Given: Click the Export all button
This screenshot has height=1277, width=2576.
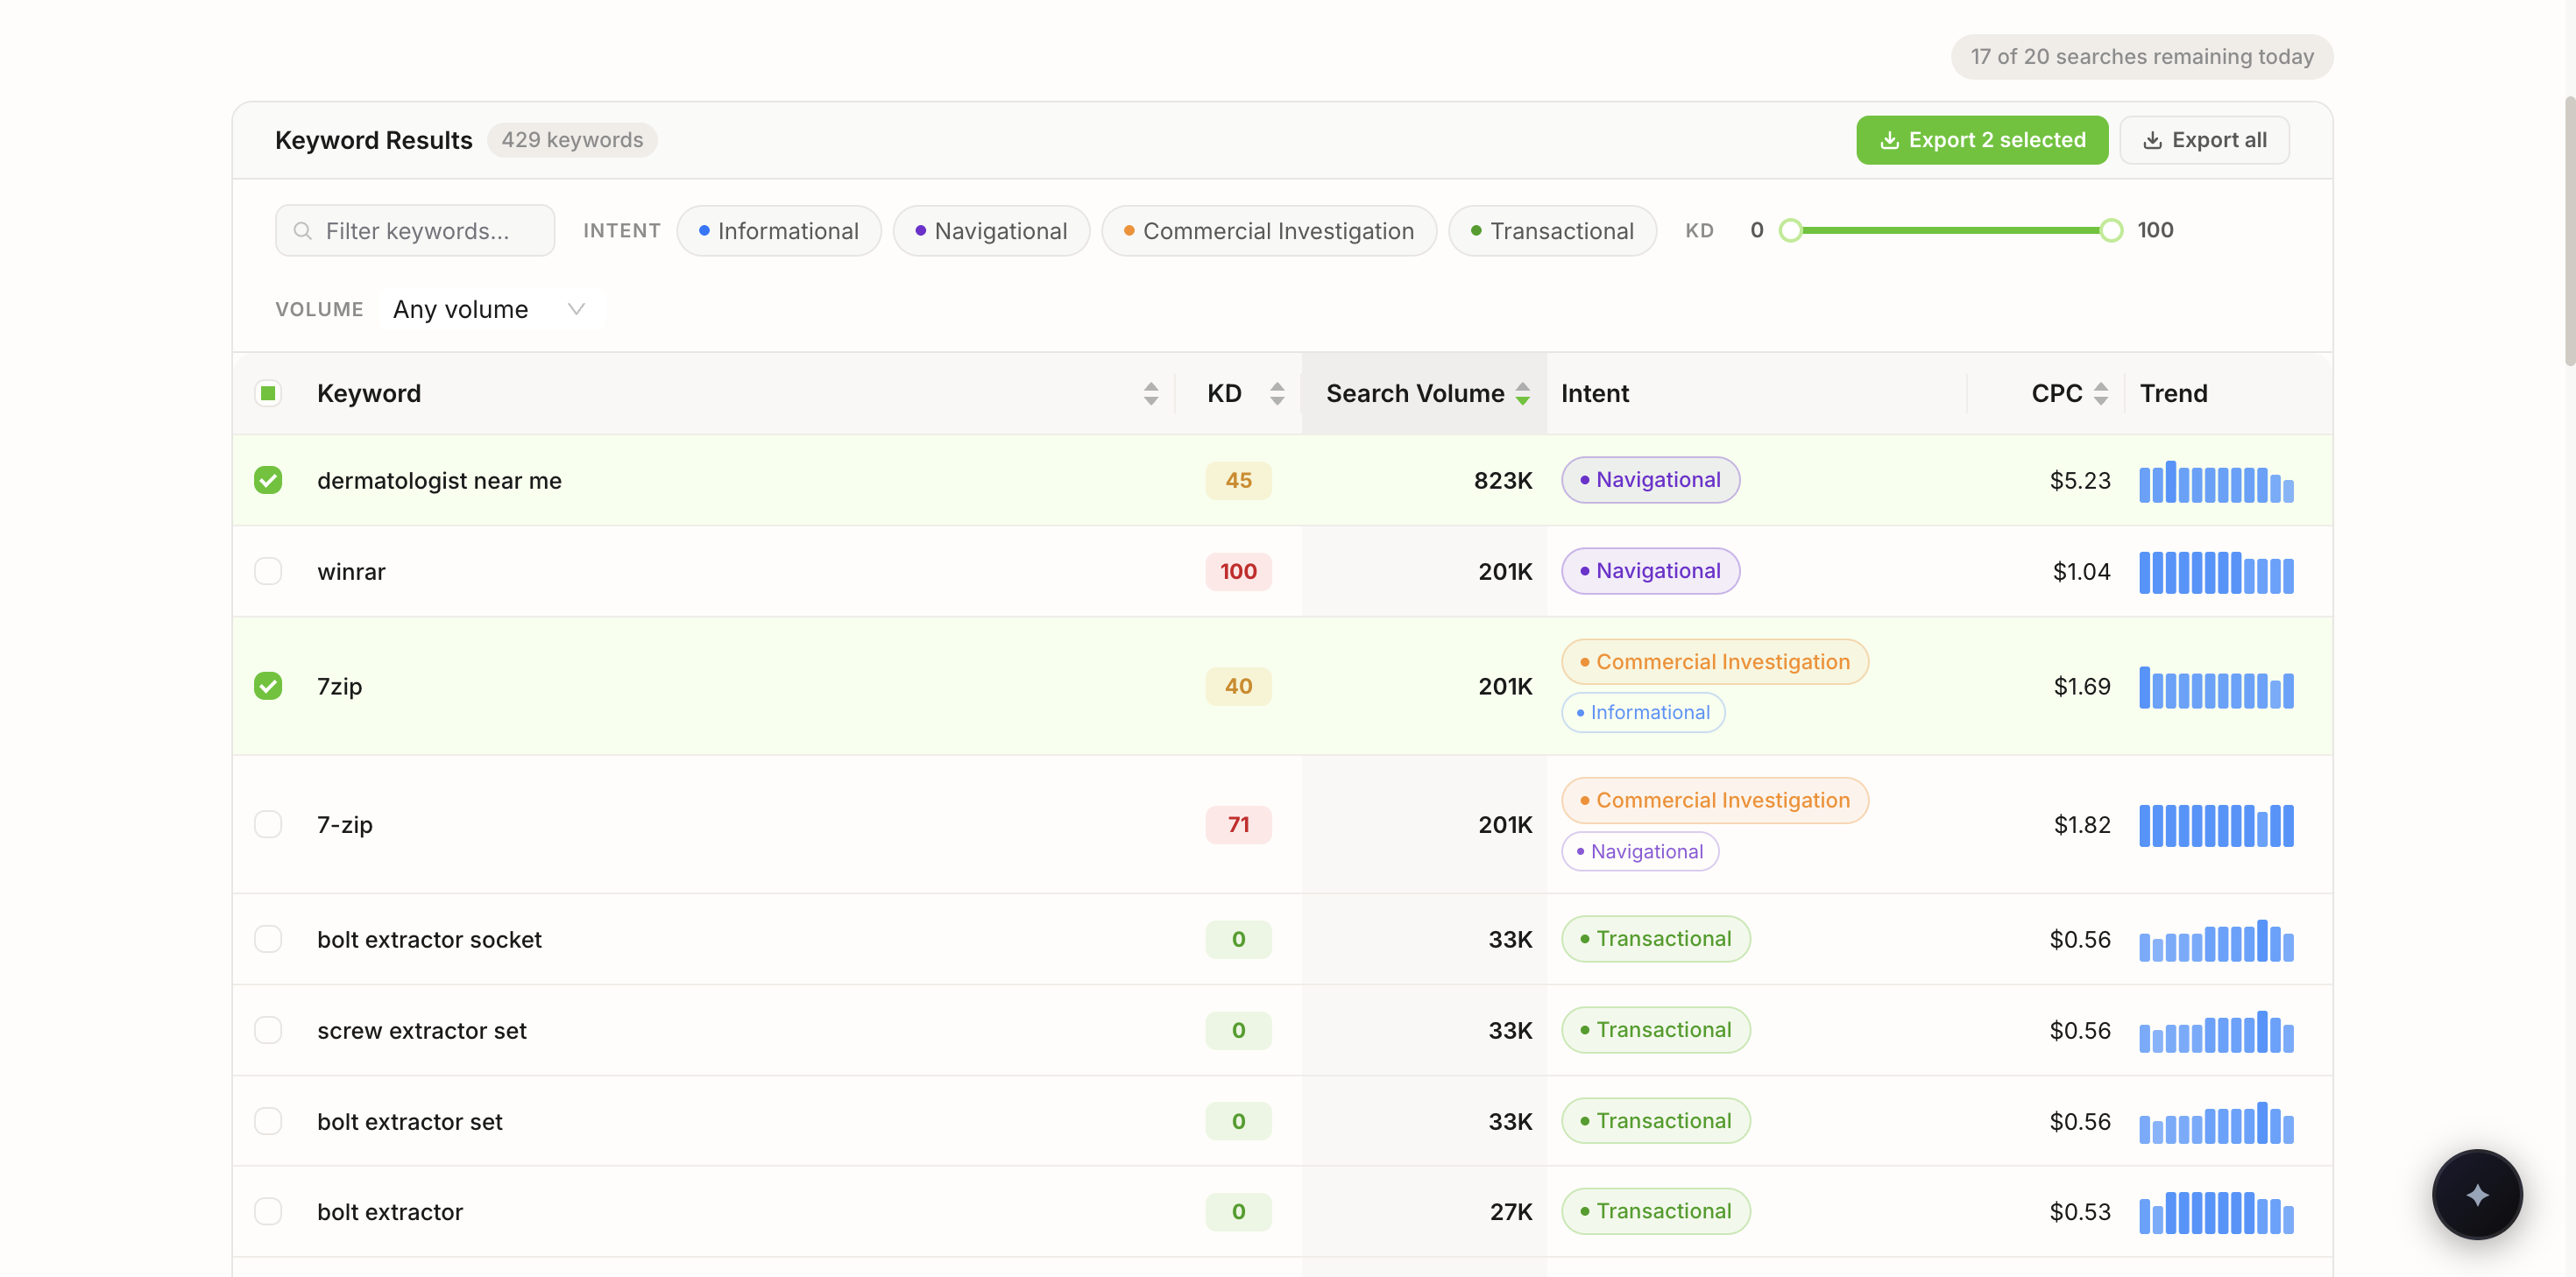Looking at the screenshot, I should pyautogui.click(x=2204, y=139).
